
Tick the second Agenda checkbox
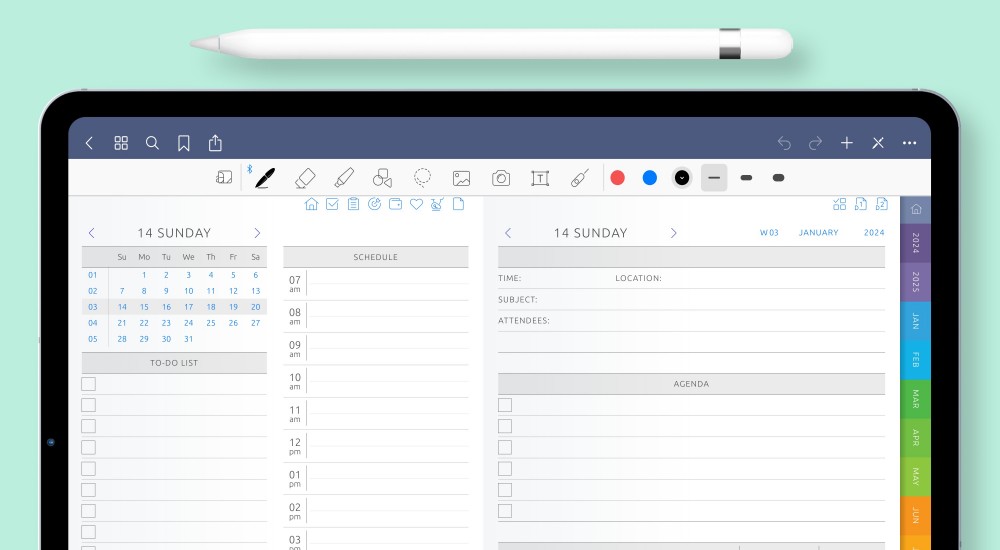point(505,426)
